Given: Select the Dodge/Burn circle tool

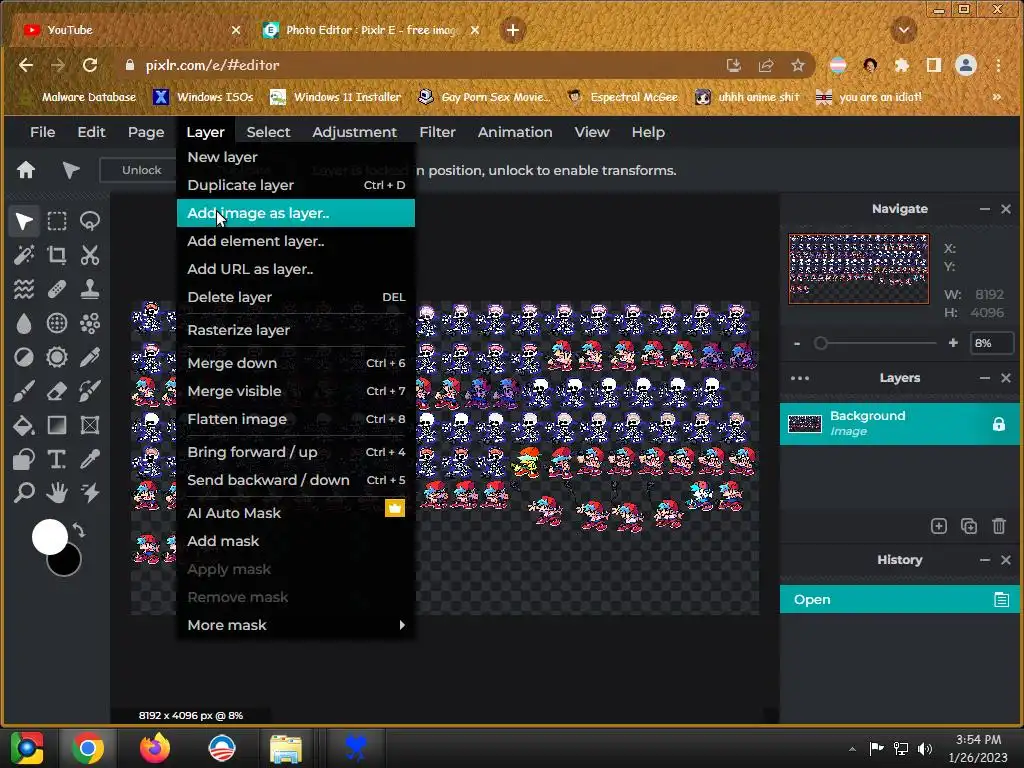Looking at the screenshot, I should [x=24, y=357].
